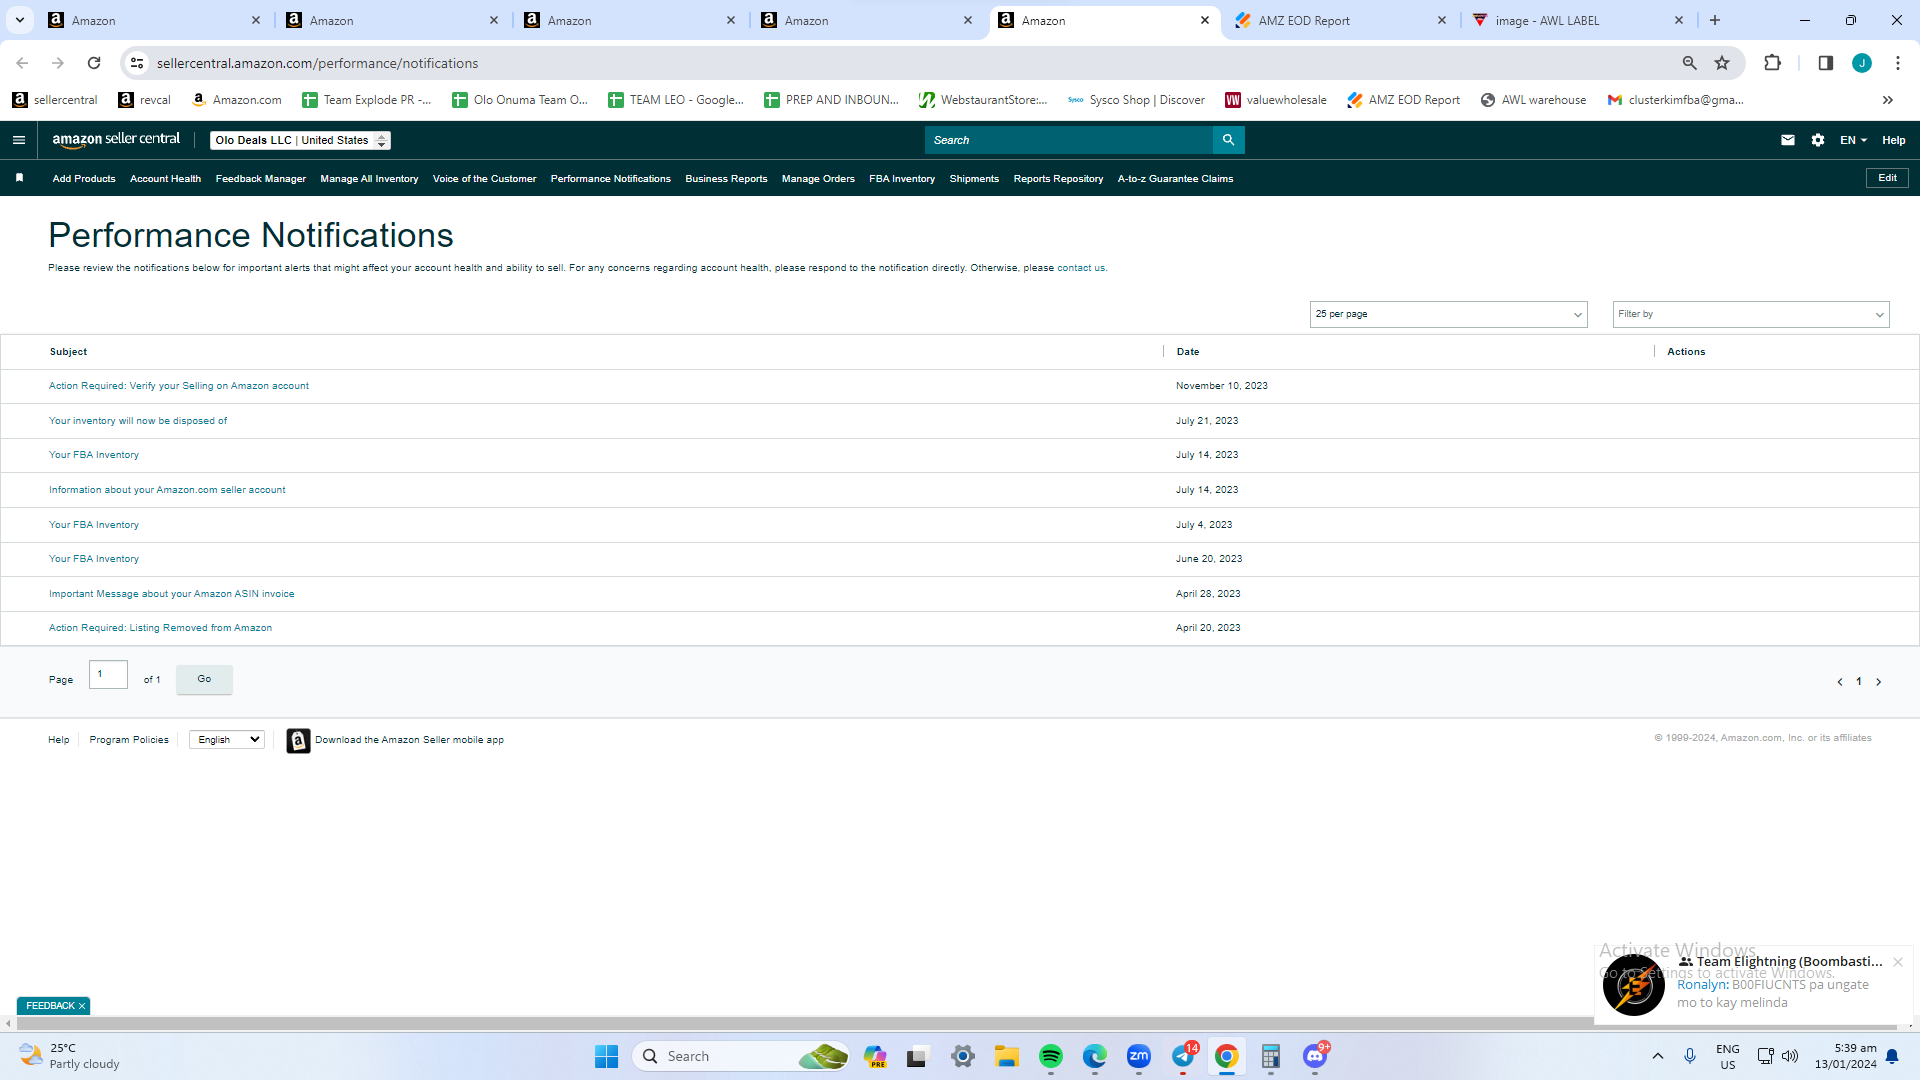The image size is (1920, 1080).
Task: Open the Filter by dropdown
Action: click(x=1751, y=314)
